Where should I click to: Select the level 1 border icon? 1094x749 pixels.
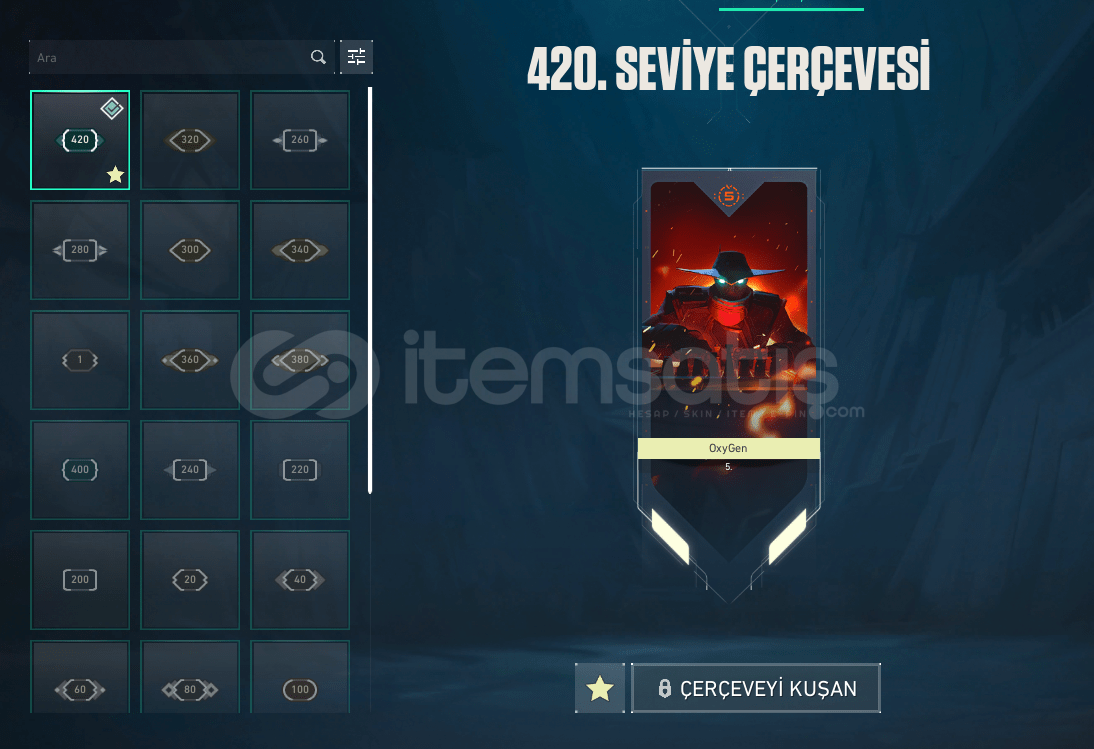(80, 360)
